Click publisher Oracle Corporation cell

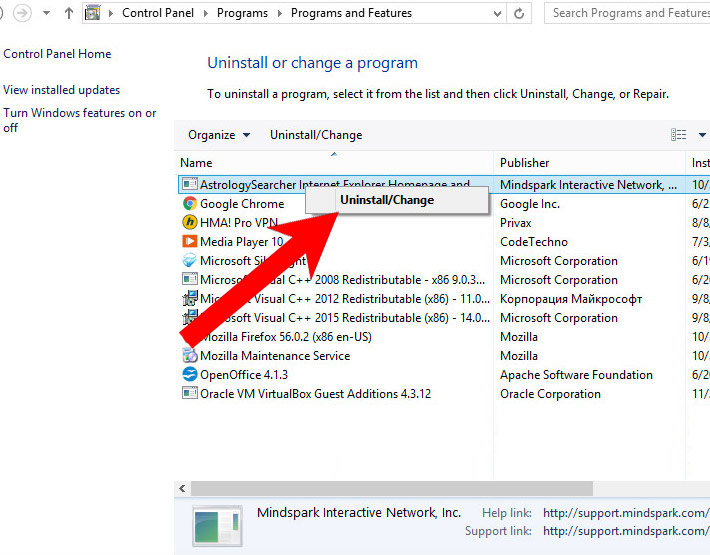550,394
